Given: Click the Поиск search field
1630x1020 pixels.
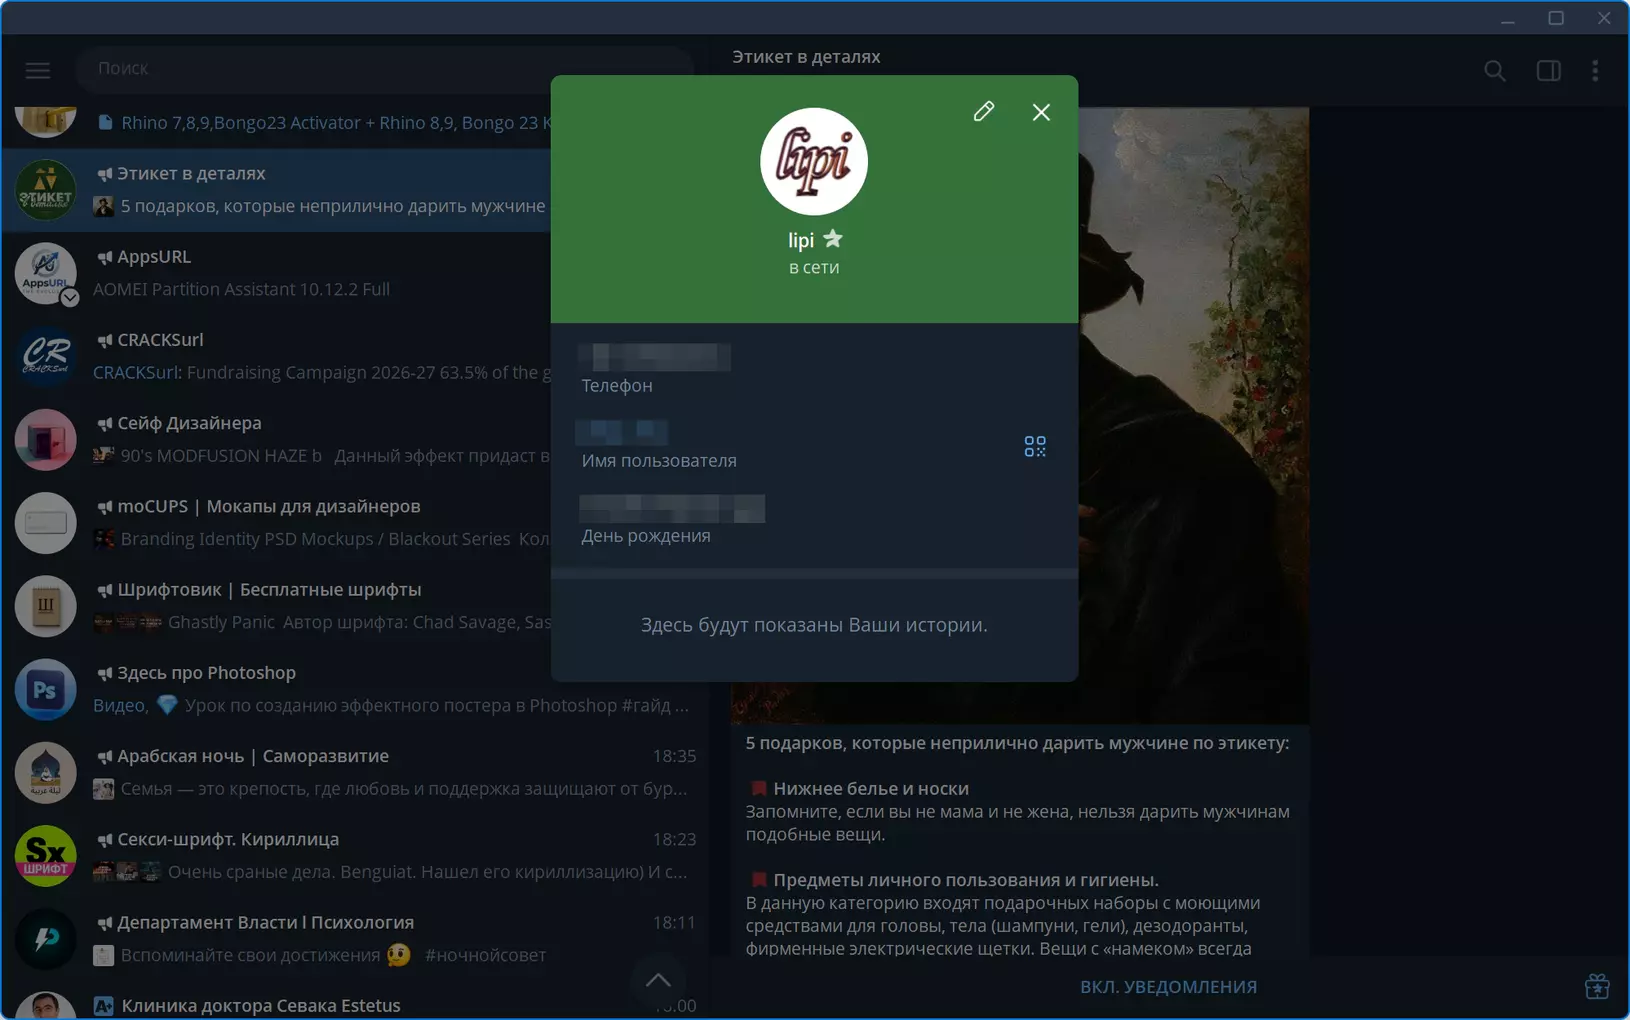Looking at the screenshot, I should (x=385, y=68).
